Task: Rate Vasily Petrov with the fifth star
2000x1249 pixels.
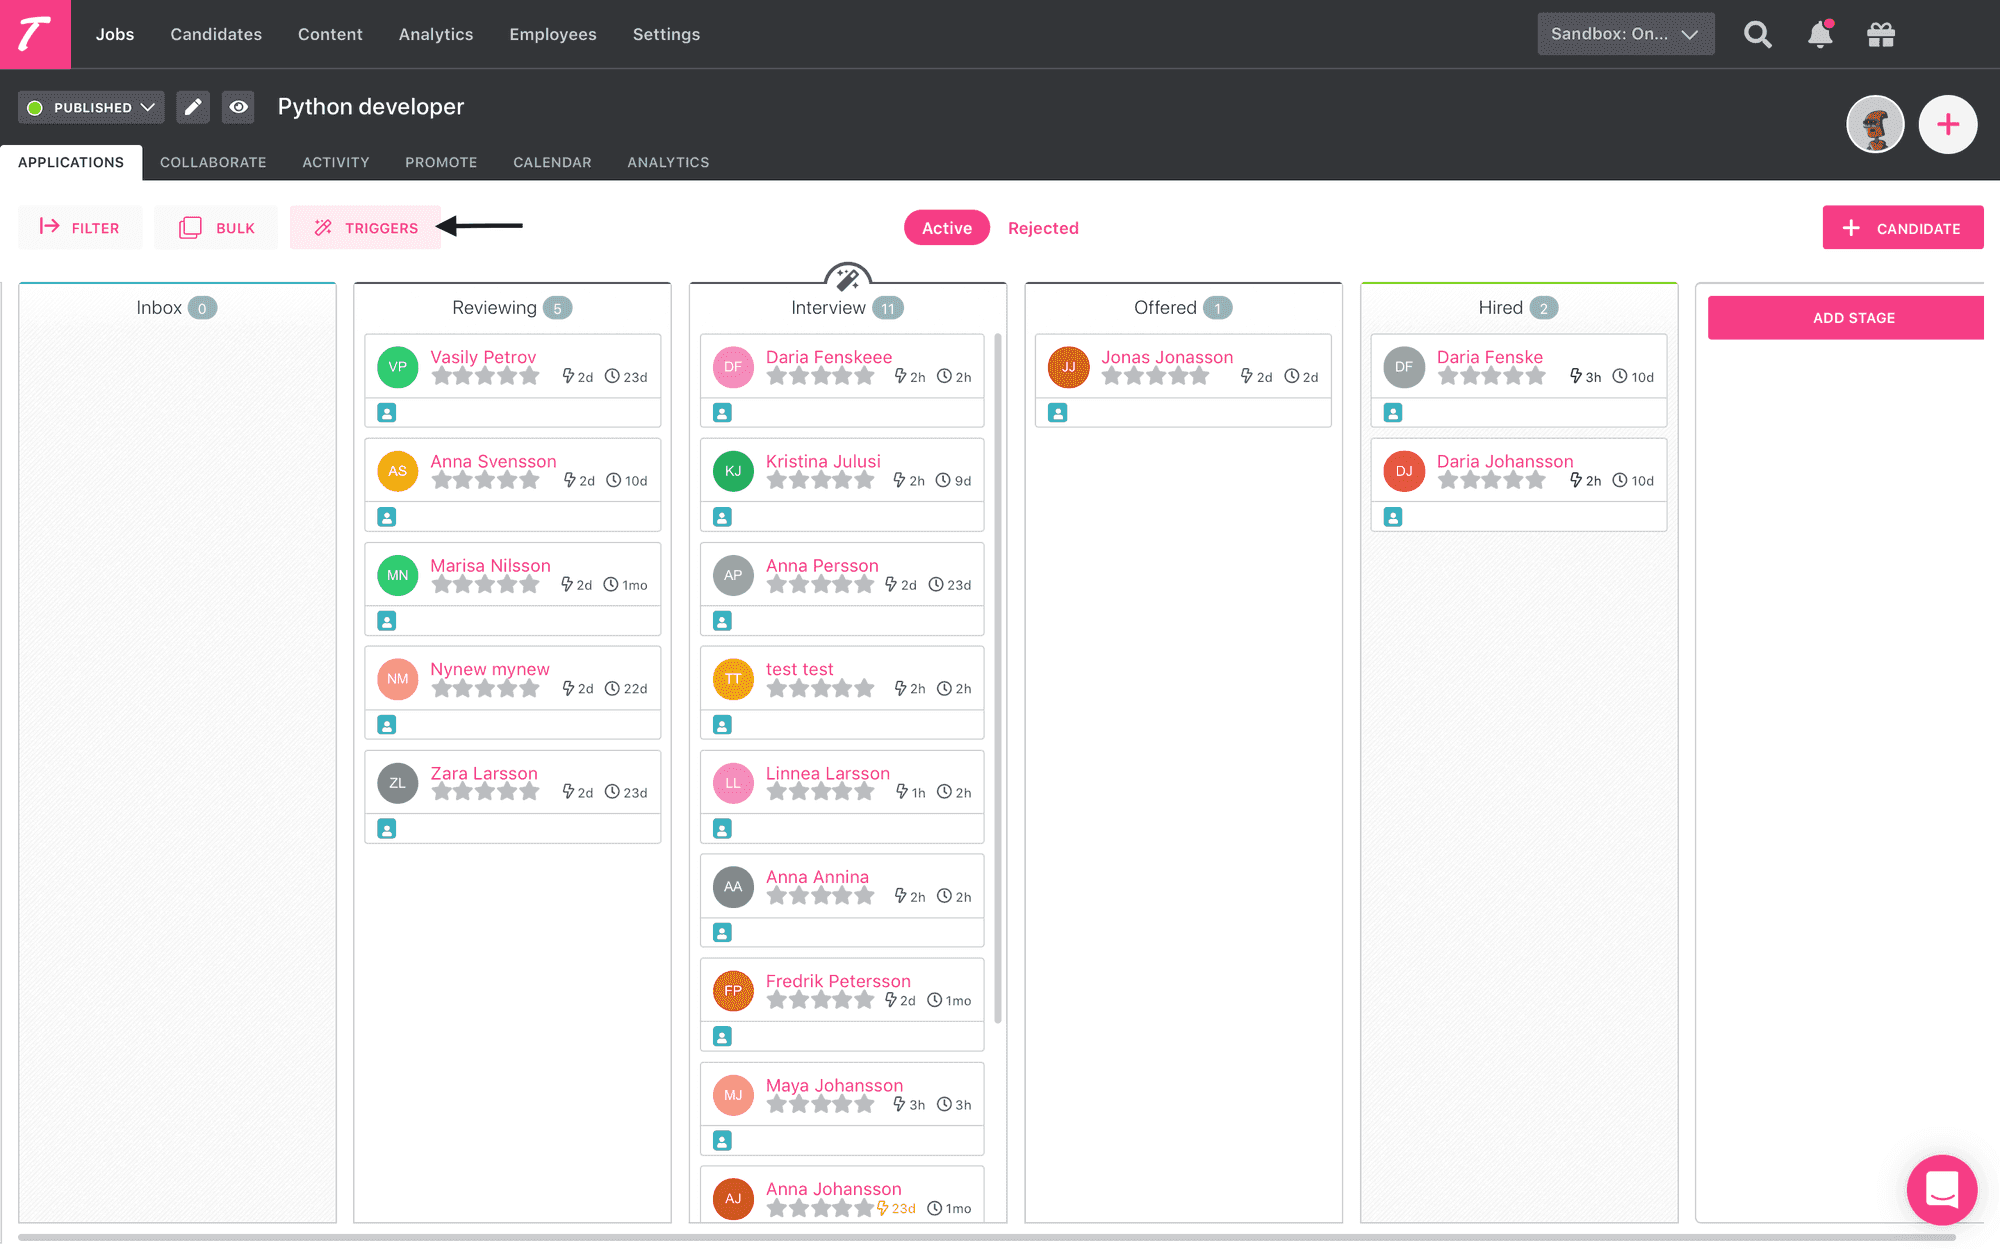Action: (529, 377)
